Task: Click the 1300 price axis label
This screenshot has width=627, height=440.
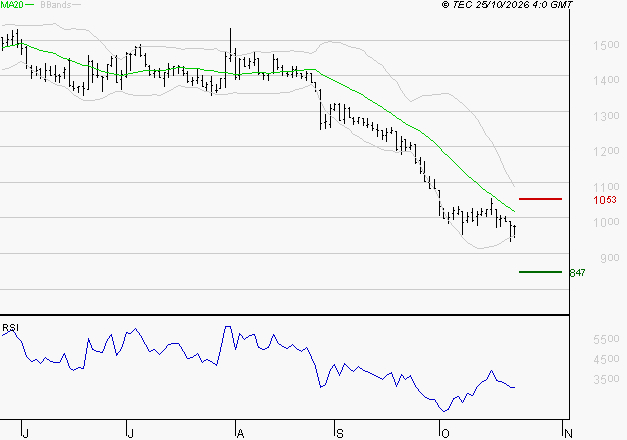Action: [607, 116]
